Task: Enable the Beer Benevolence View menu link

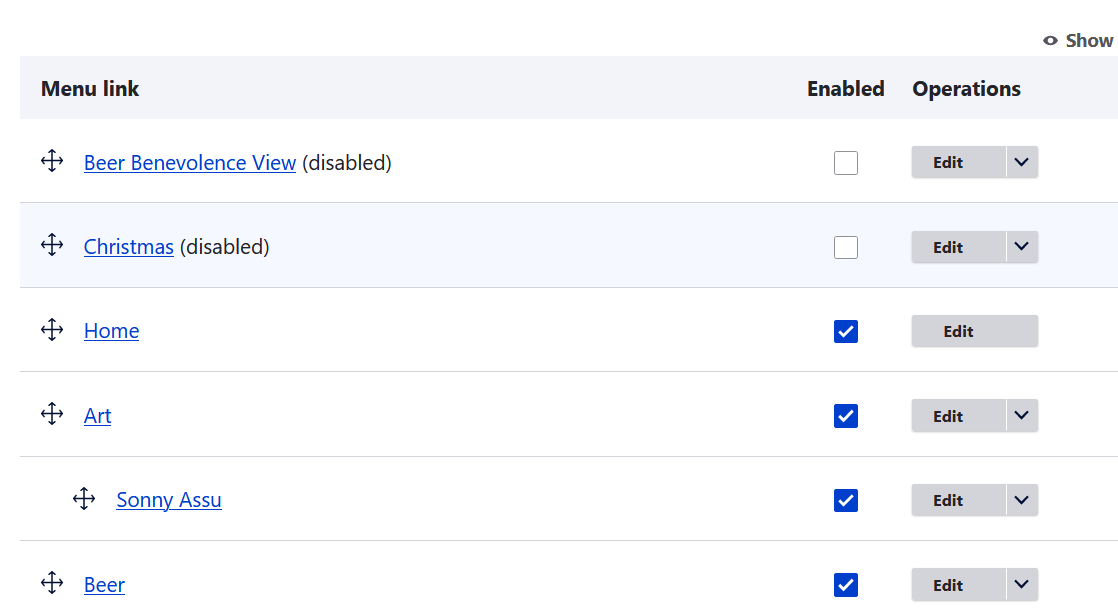Action: coord(846,163)
